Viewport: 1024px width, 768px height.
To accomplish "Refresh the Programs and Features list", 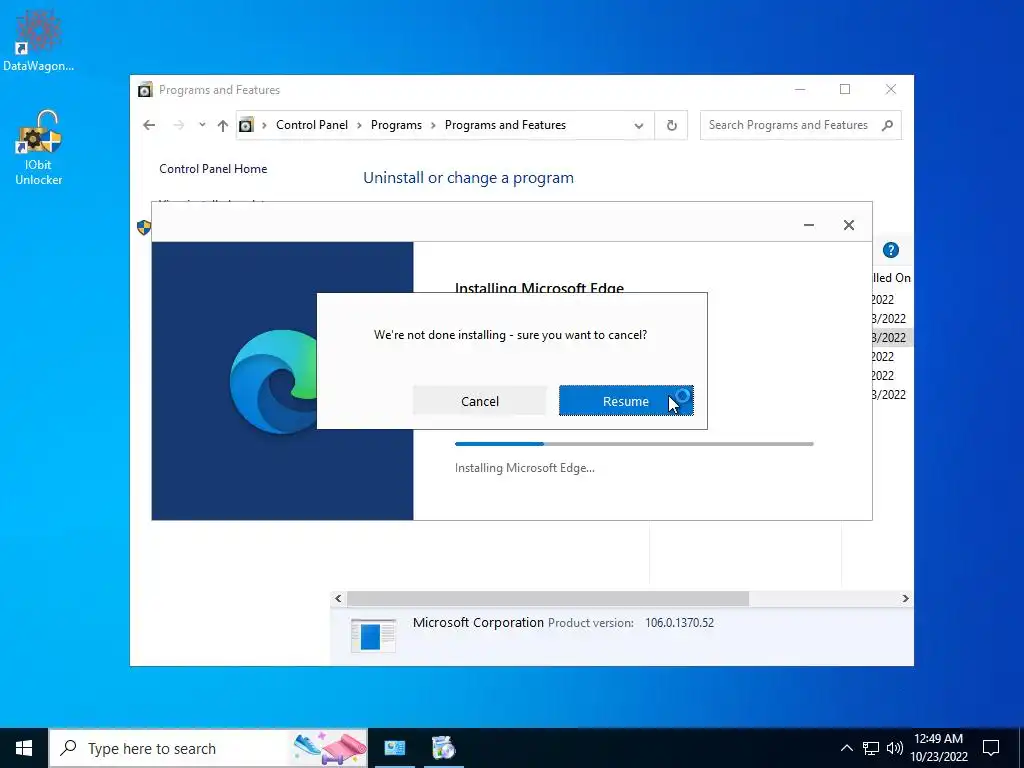I will tap(671, 125).
